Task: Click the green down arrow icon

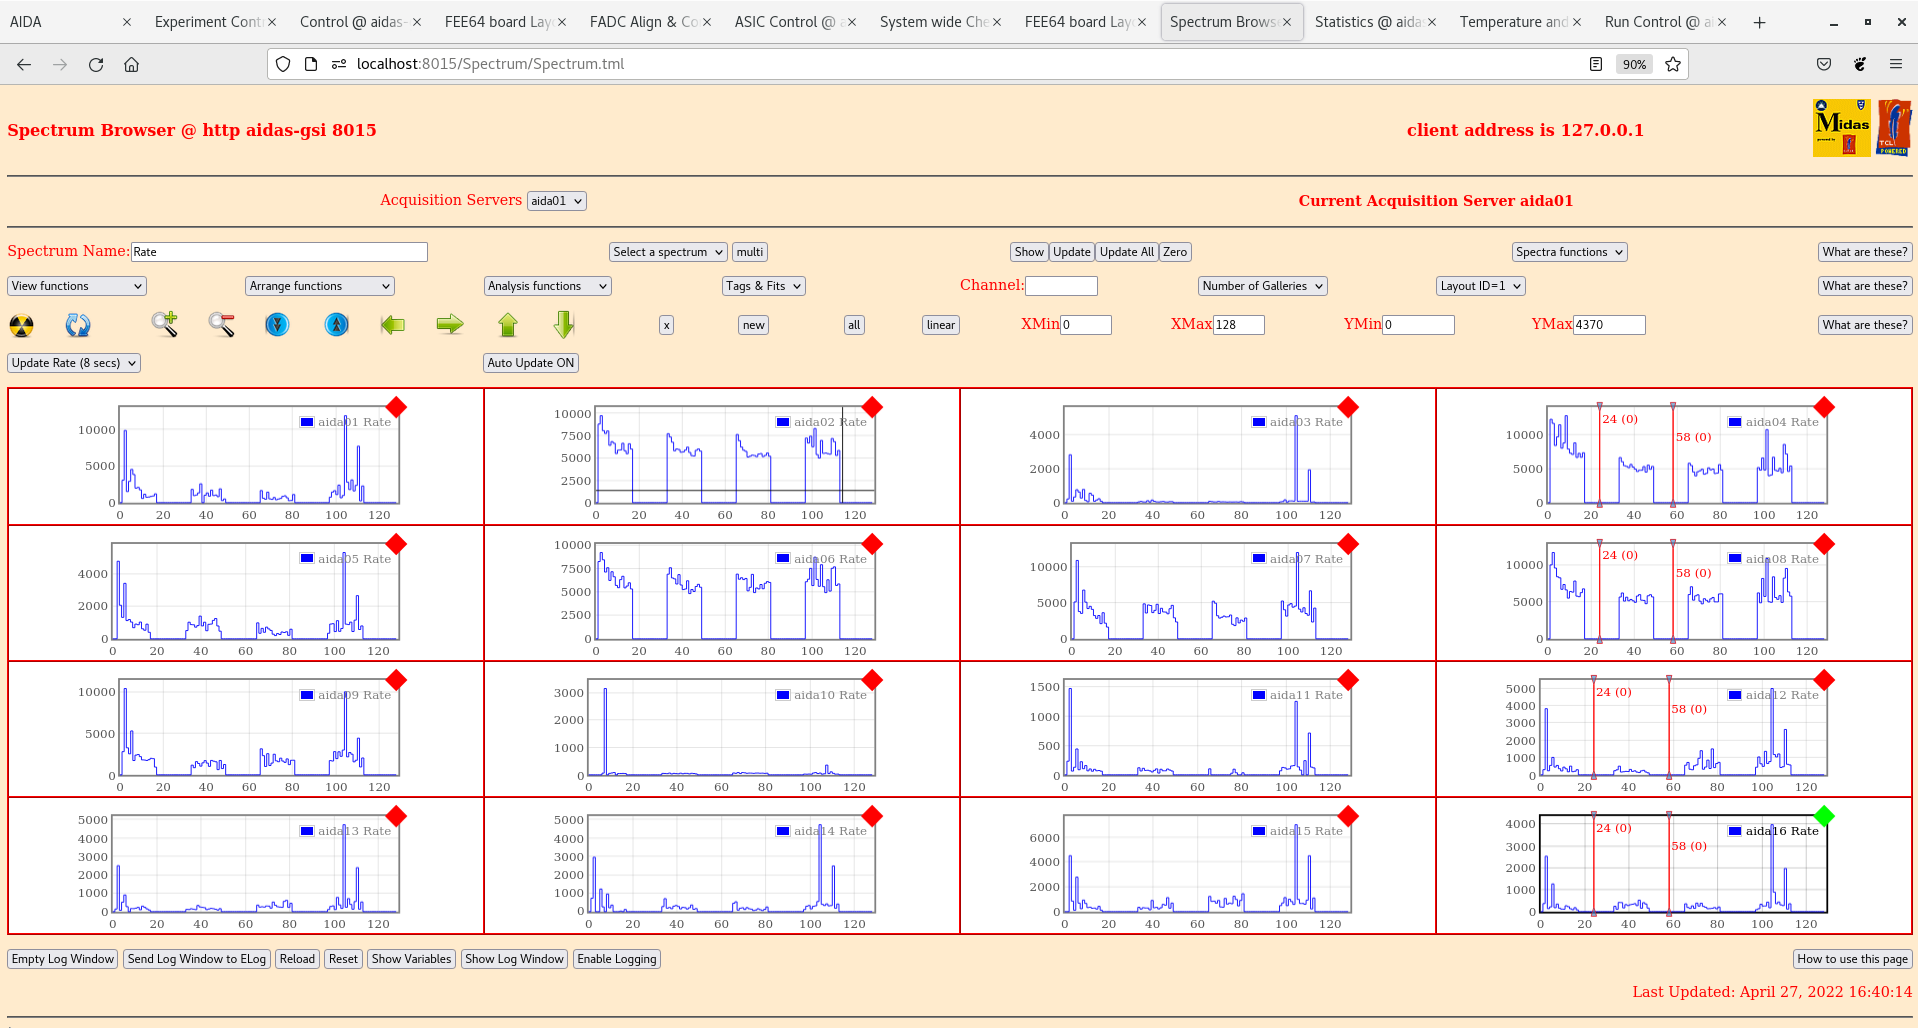Action: pyautogui.click(x=564, y=324)
